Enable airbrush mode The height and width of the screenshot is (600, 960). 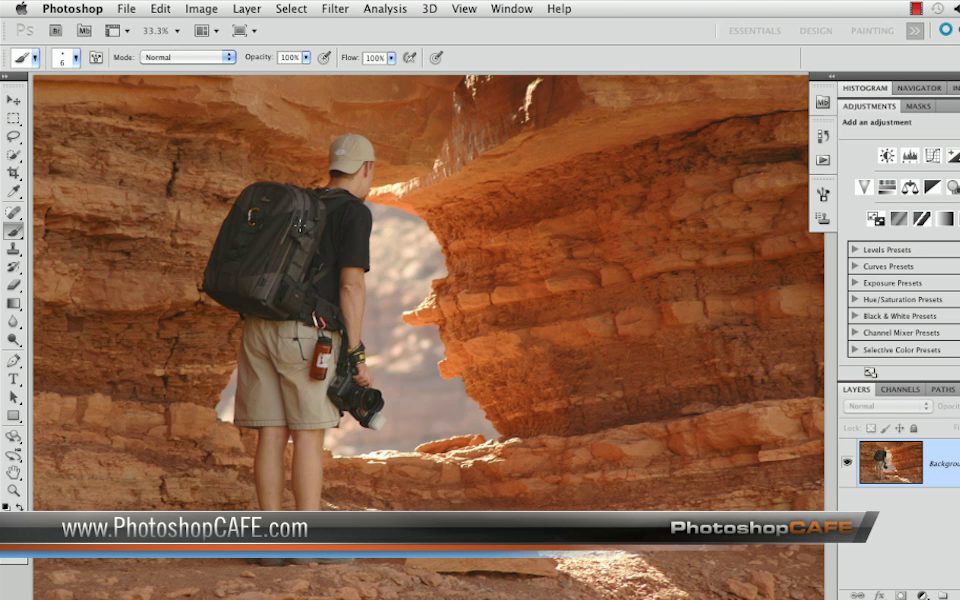[410, 58]
